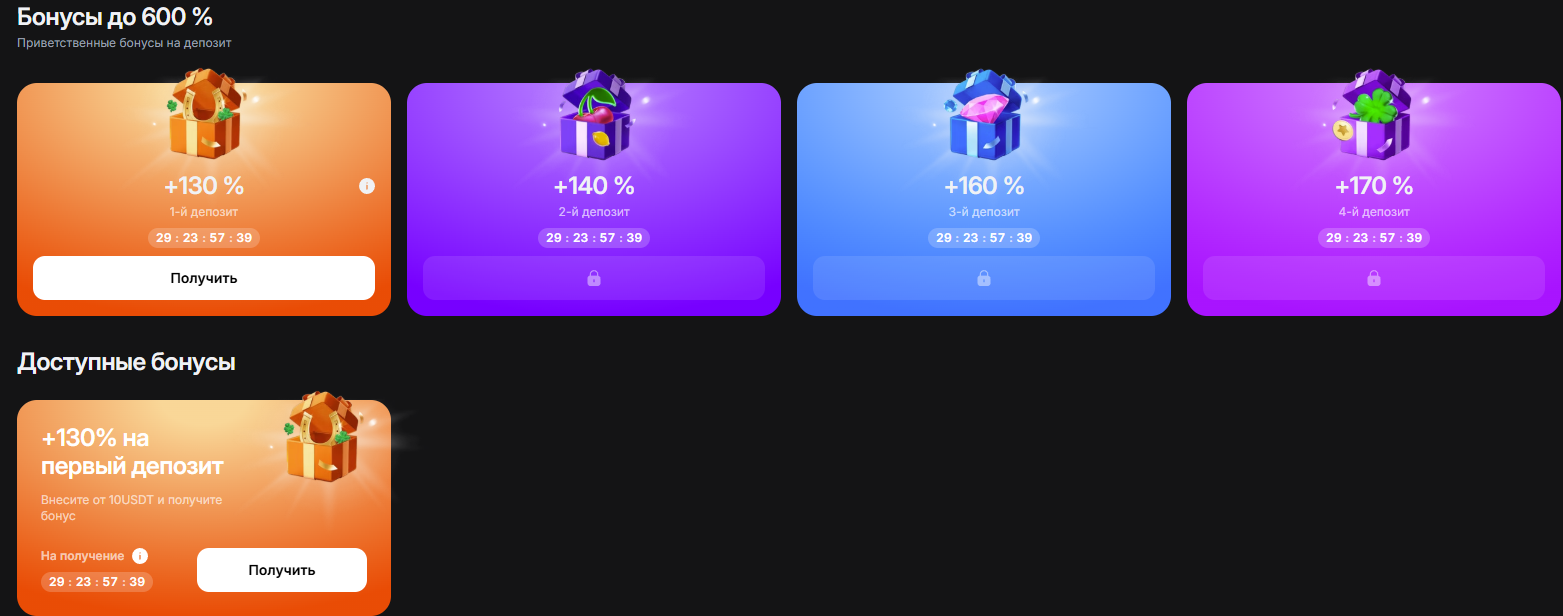
Task: Click countdown timer under На получение
Action: pos(97,582)
